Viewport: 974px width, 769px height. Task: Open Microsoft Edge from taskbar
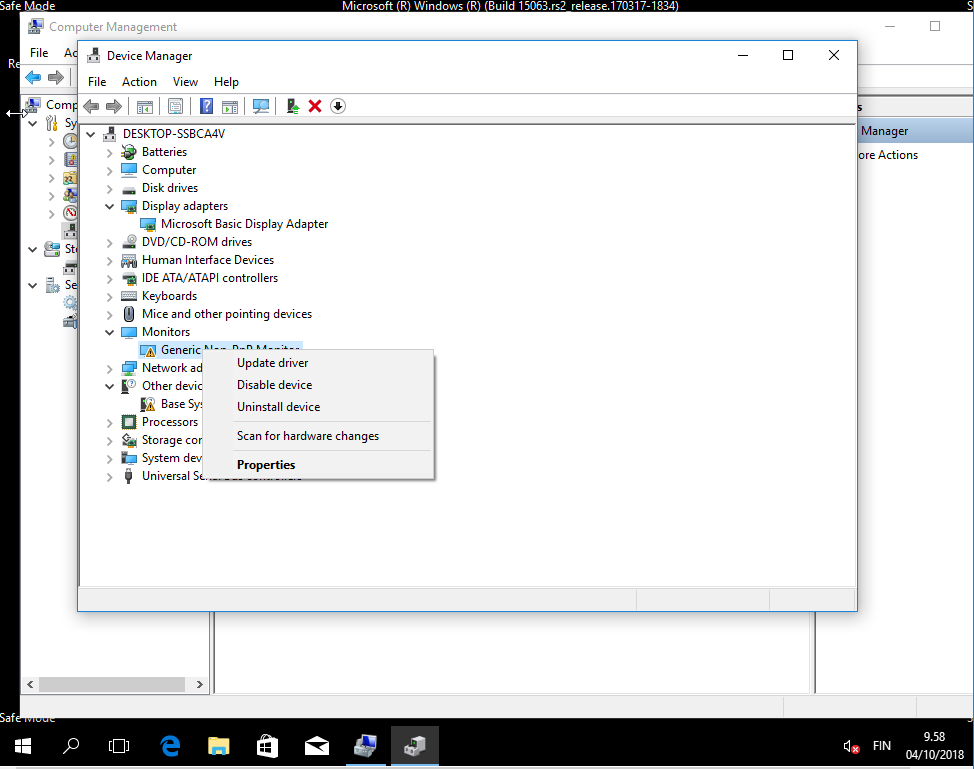(170, 746)
